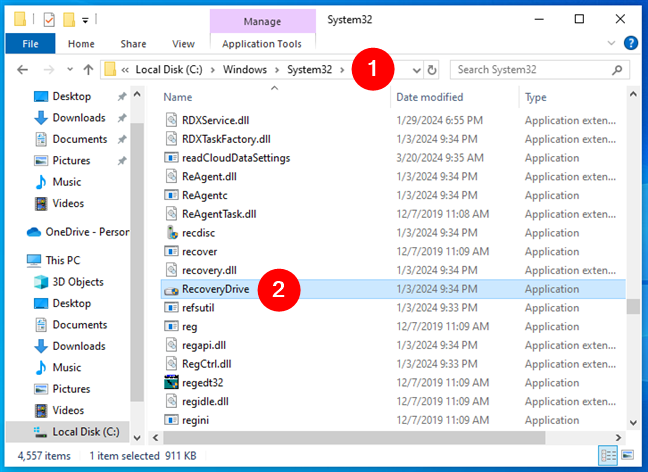Click the regini application icon
Viewport: 648px width, 472px height.
[171, 420]
